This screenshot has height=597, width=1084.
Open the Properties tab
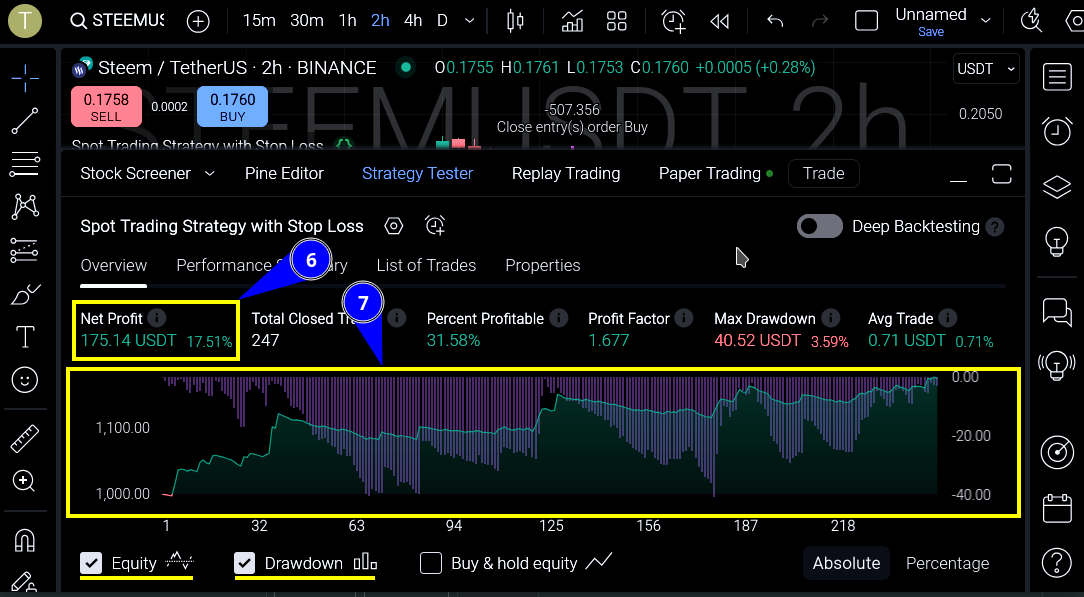click(x=543, y=265)
